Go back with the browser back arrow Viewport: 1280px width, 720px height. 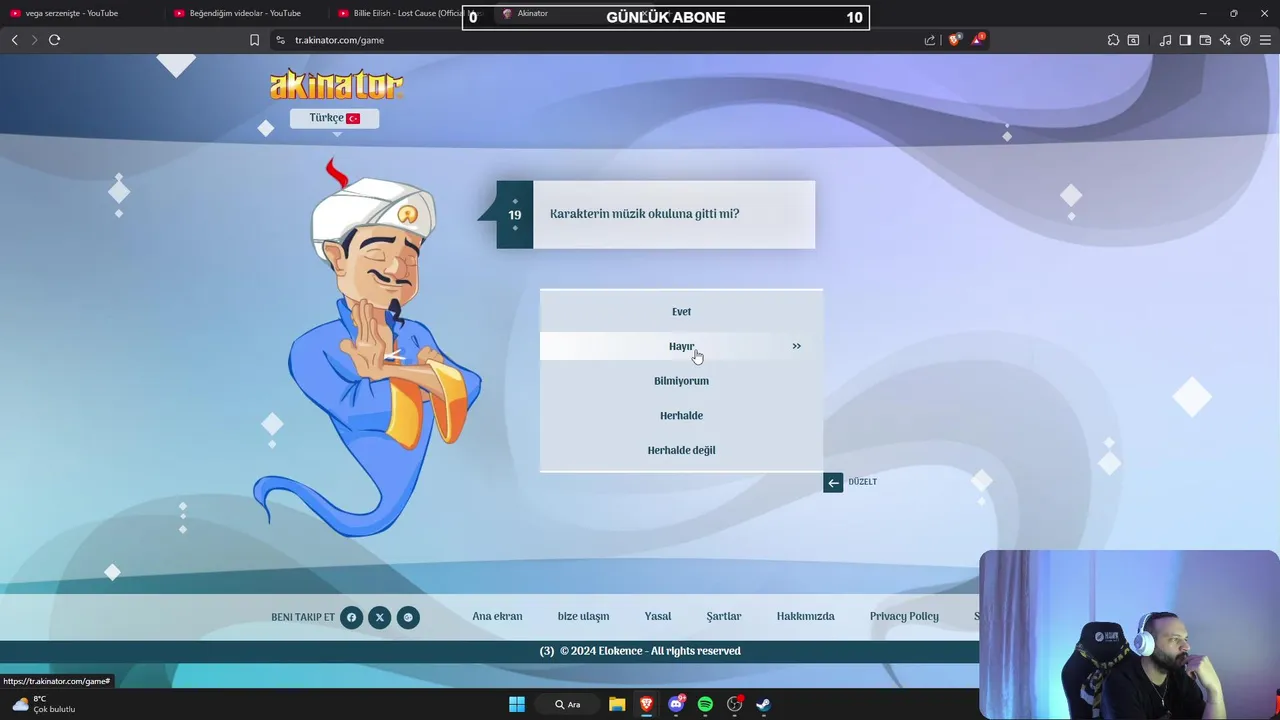click(14, 40)
